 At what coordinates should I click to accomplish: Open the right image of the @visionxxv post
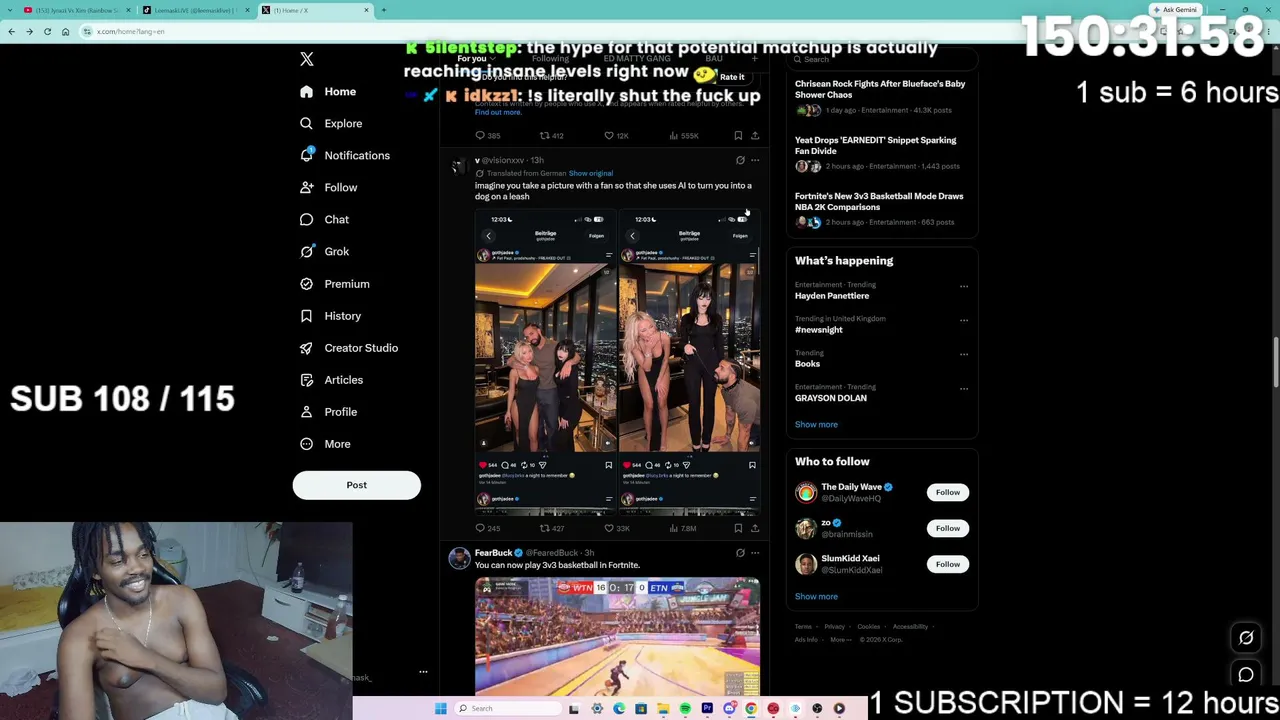tap(689, 361)
